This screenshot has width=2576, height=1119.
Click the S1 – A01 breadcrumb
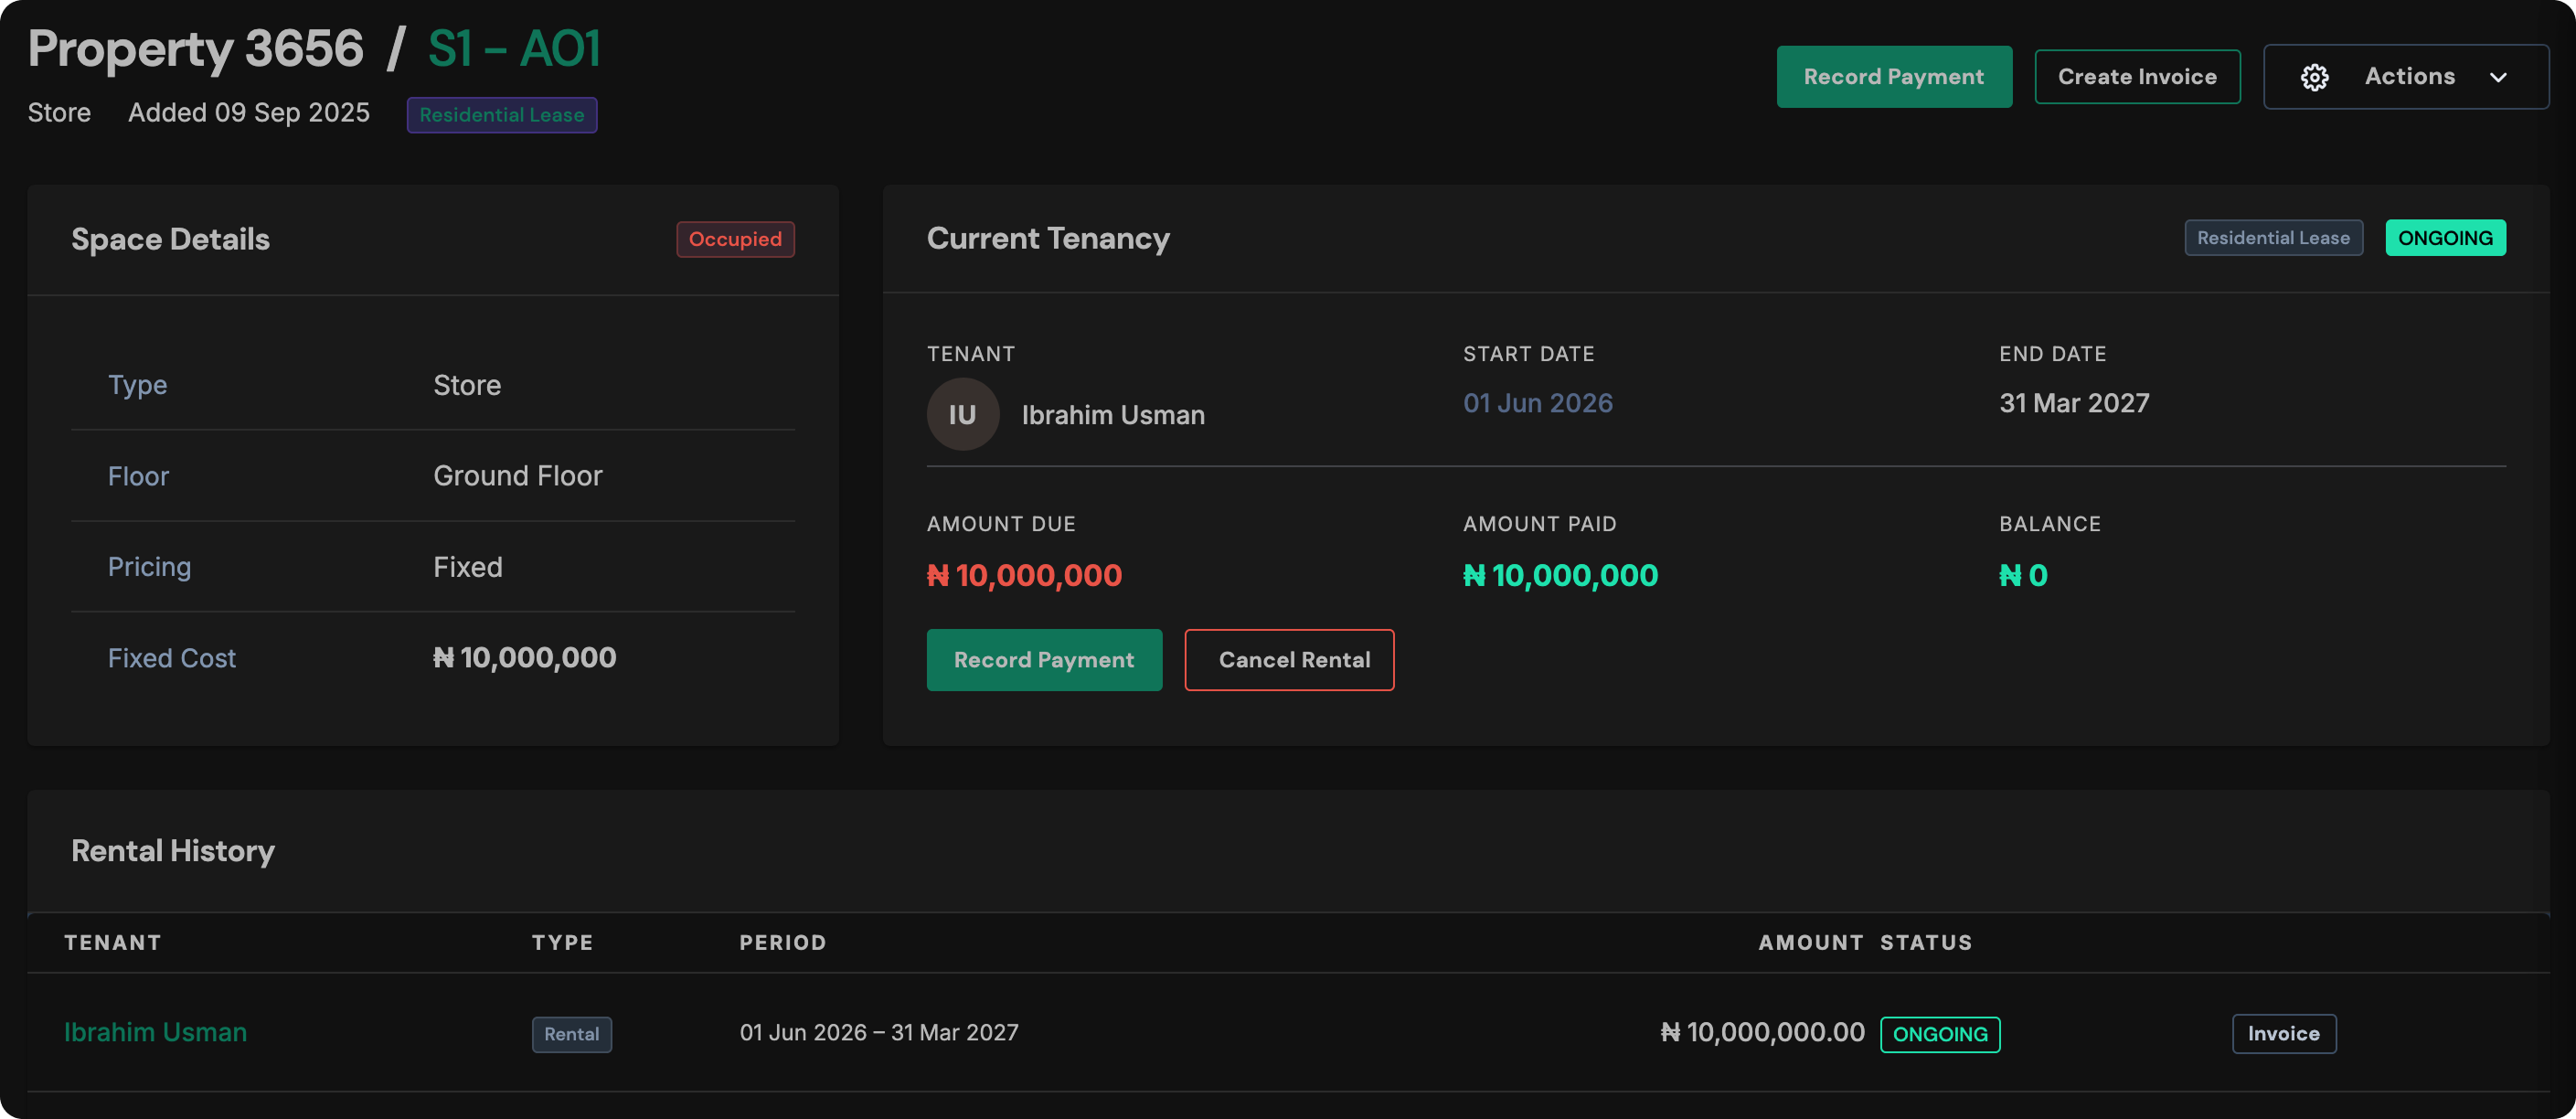pyautogui.click(x=514, y=49)
